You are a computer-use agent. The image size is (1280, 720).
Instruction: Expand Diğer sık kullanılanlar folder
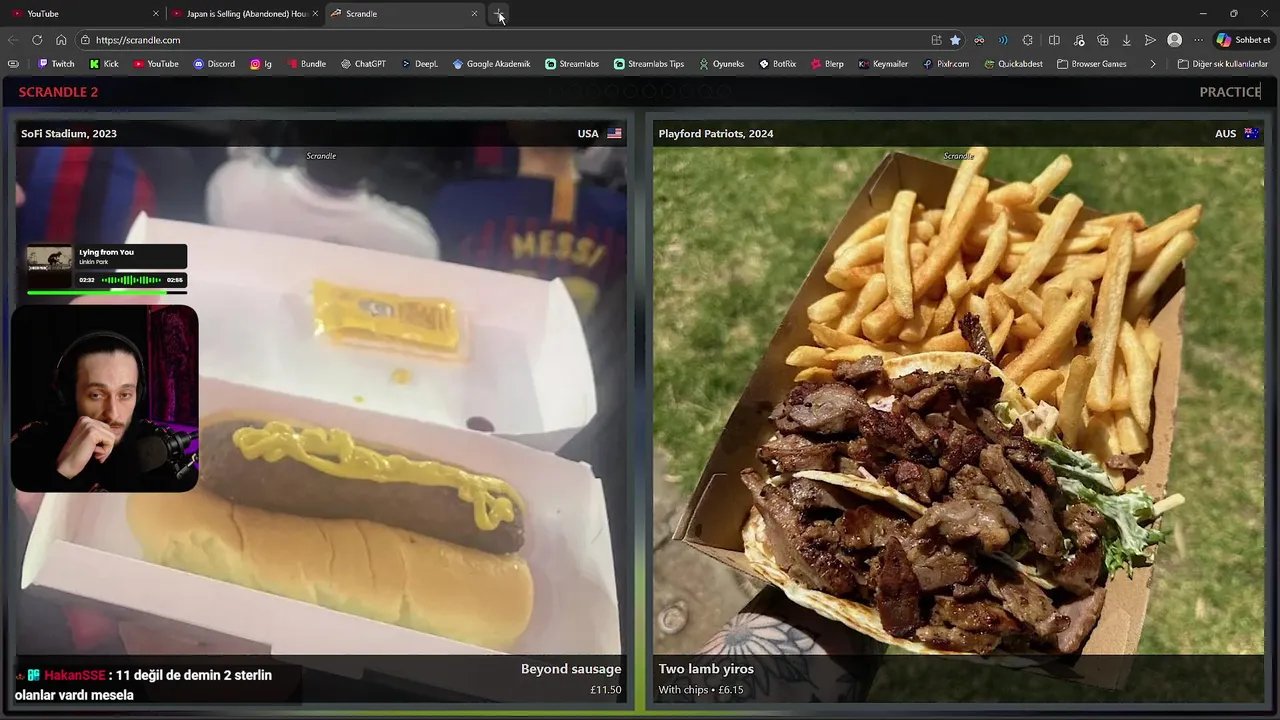pyautogui.click(x=1223, y=64)
